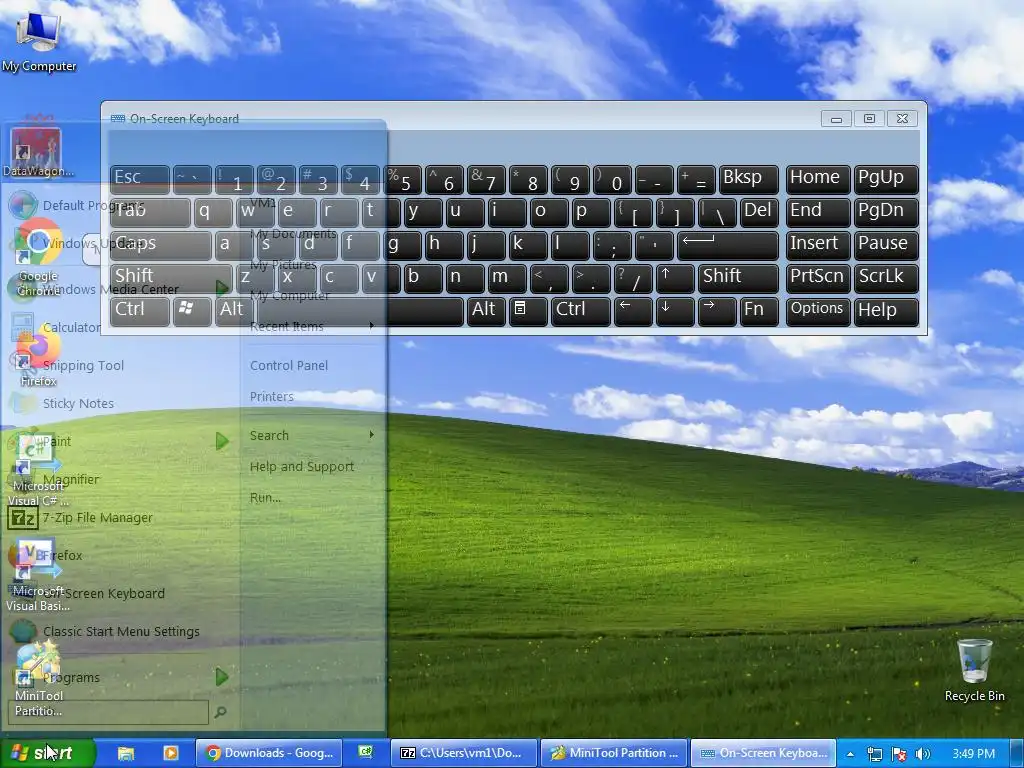Switch to On-Screen Keyboard taskbar button
The image size is (1024, 768).
763,753
